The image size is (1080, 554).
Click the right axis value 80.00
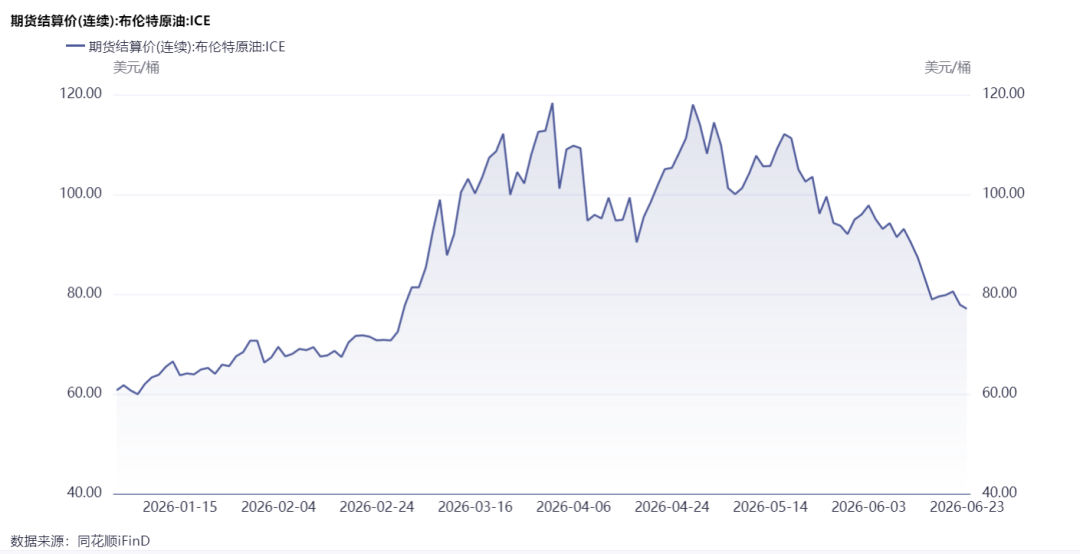pos(997,294)
